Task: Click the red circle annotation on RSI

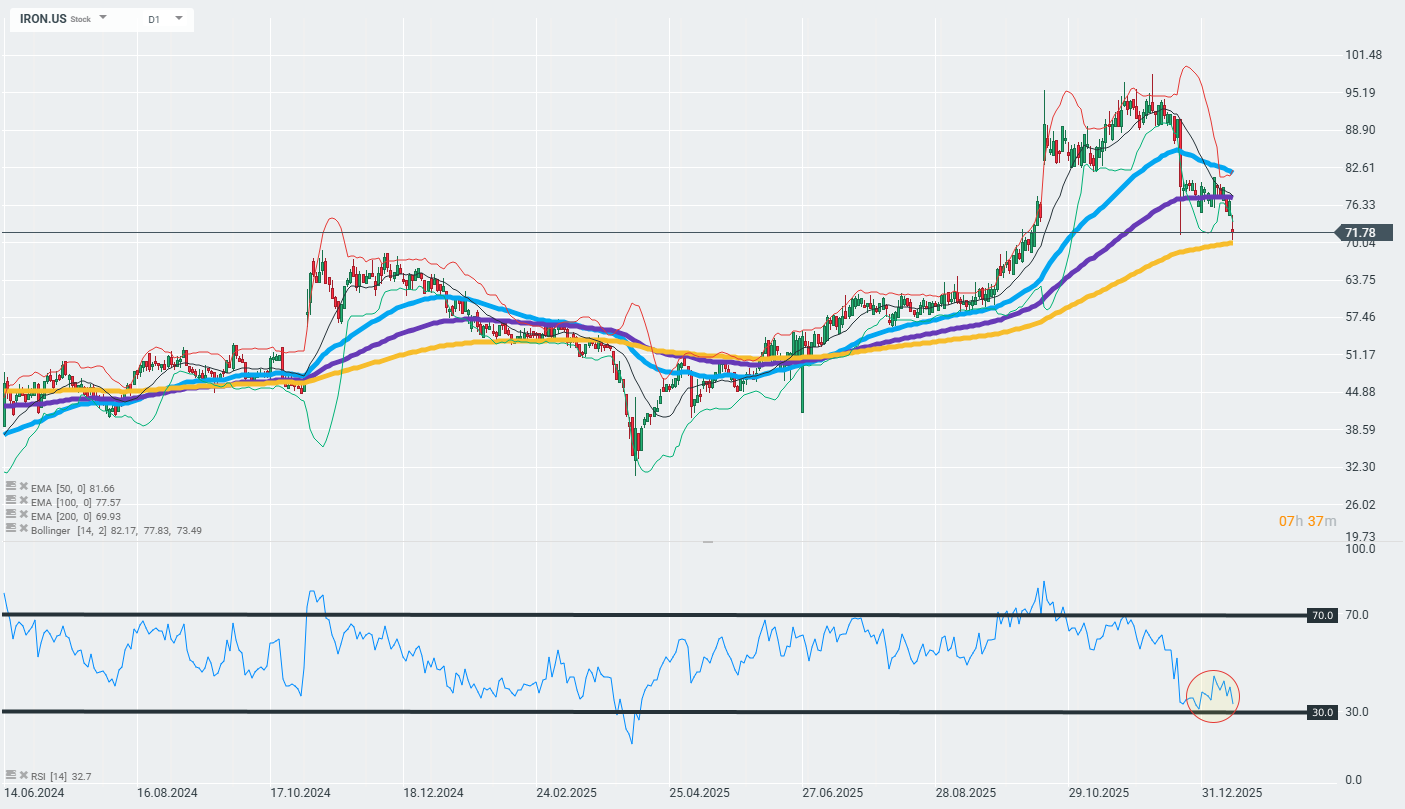Action: pos(1213,697)
